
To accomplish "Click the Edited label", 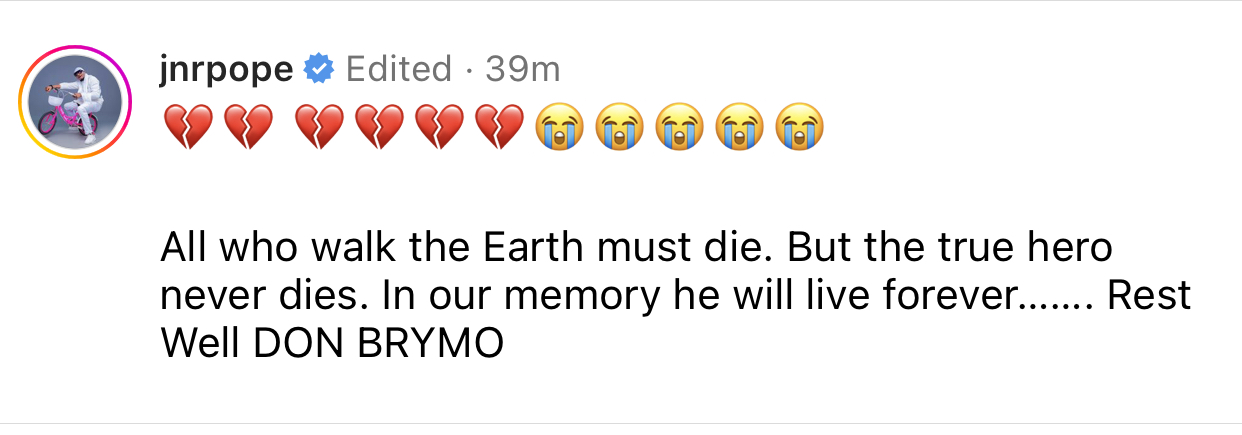I will [398, 69].
